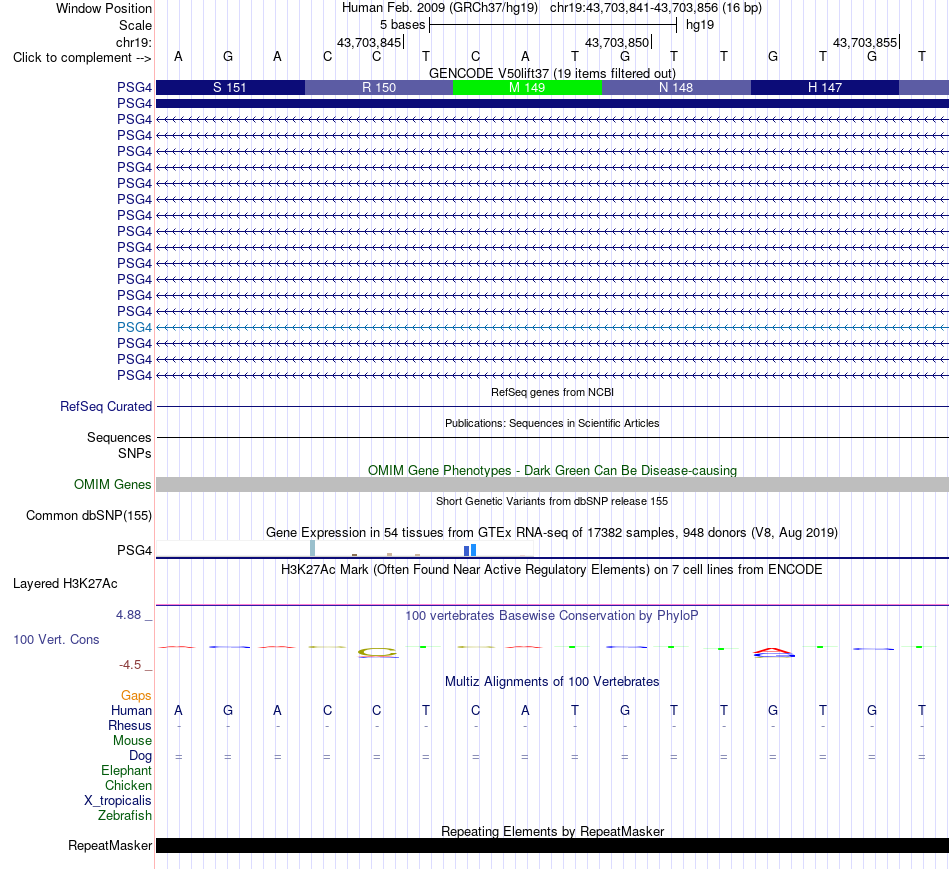
Task: Click the Zebrafish species label
Action: click(x=125, y=816)
